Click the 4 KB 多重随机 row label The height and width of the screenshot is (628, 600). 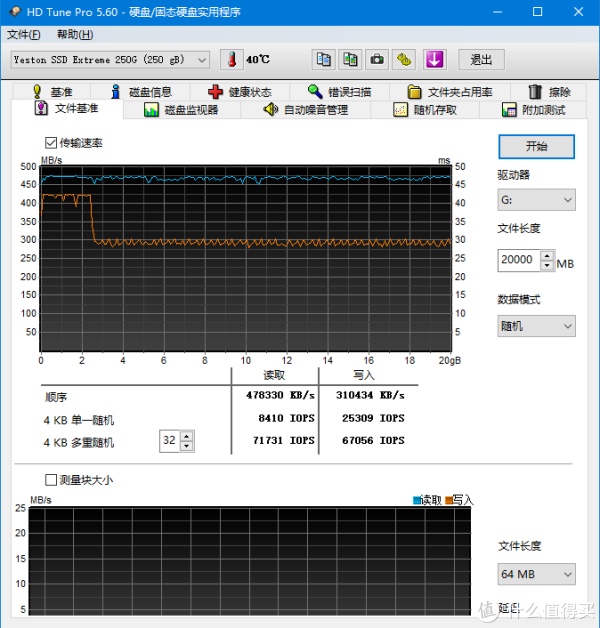[x=79, y=442]
